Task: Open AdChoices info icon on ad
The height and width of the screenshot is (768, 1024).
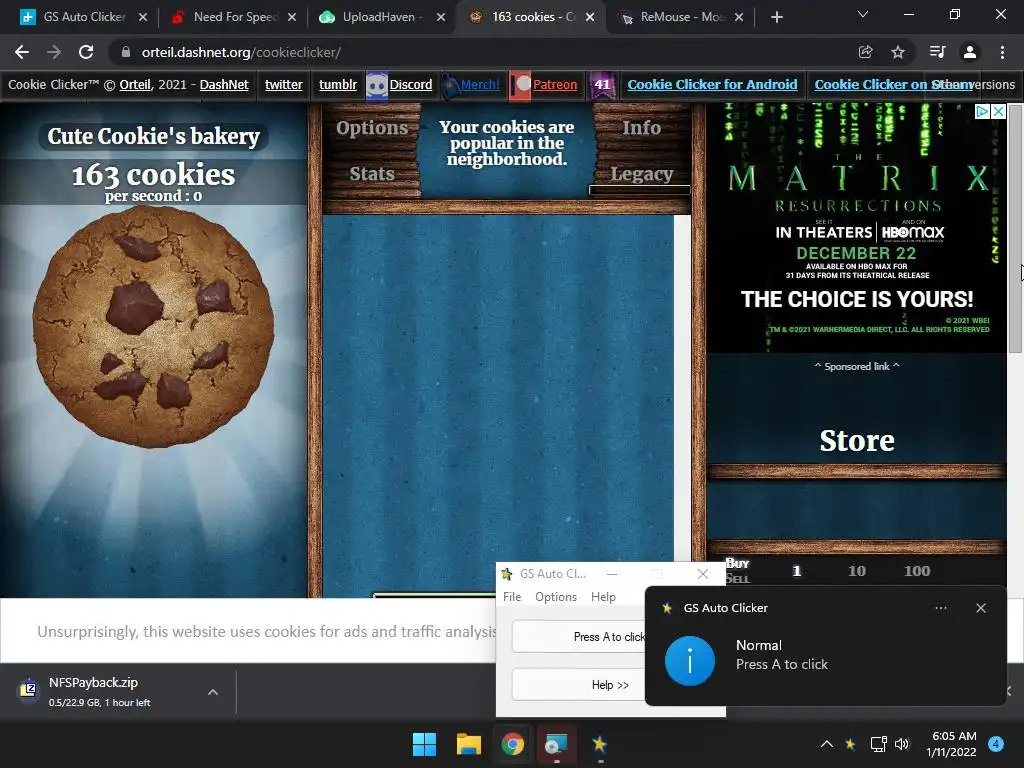Action: tap(982, 112)
